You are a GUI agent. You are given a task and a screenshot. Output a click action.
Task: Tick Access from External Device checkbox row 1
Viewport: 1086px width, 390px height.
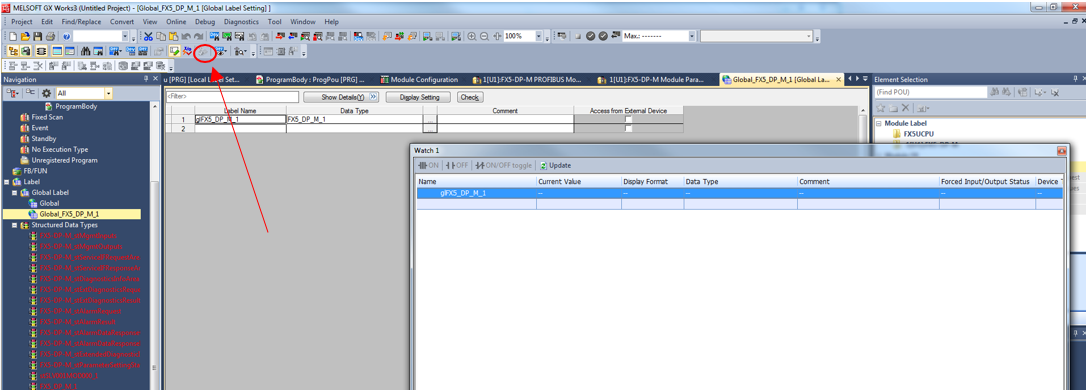[x=628, y=120]
